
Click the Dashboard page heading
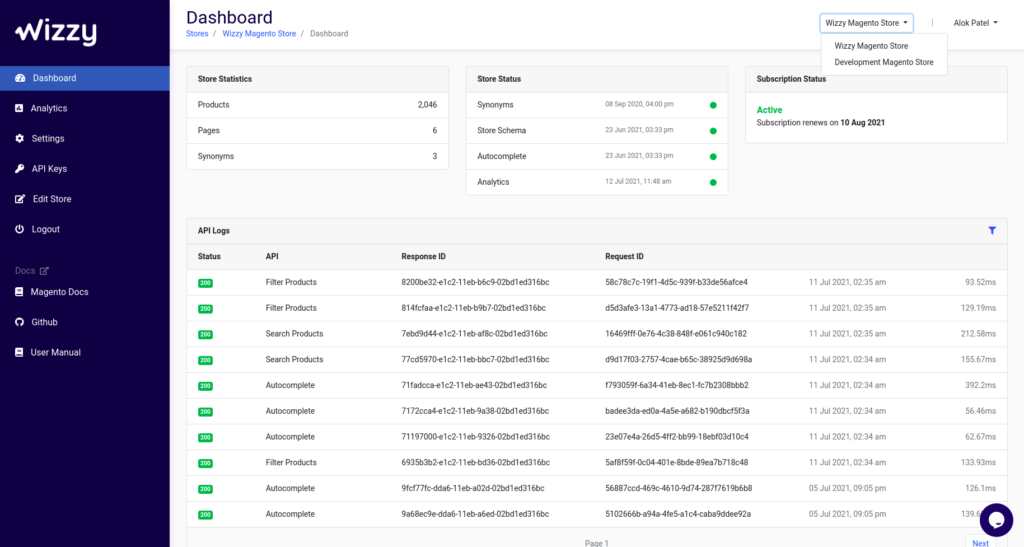coord(229,17)
